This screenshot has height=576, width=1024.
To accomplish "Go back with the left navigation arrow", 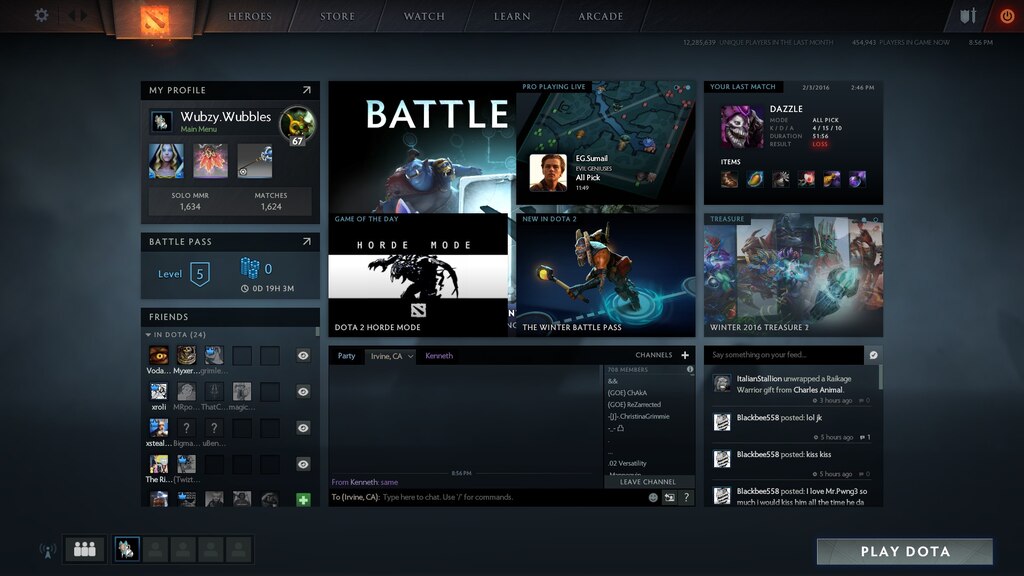I will [71, 15].
